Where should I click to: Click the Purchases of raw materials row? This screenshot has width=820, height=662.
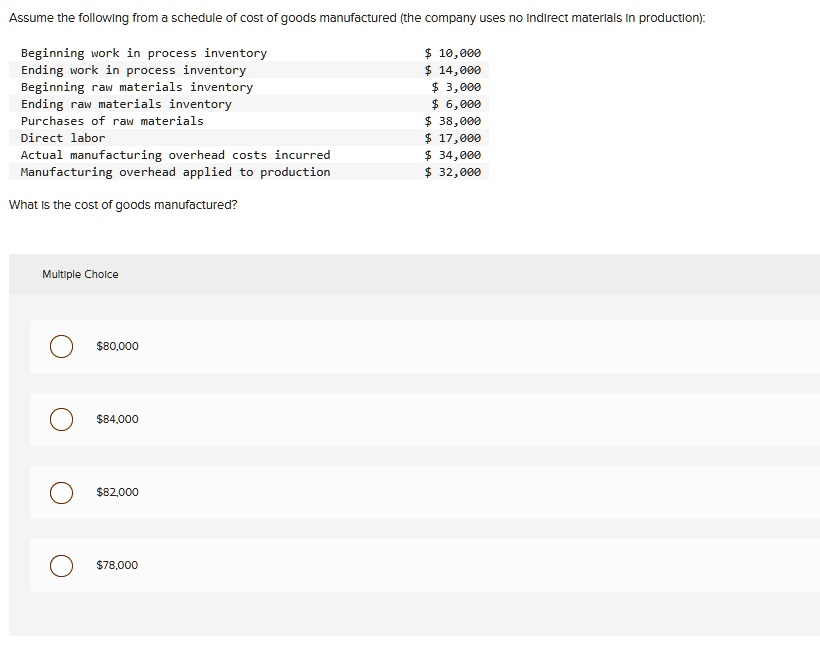coord(111,121)
